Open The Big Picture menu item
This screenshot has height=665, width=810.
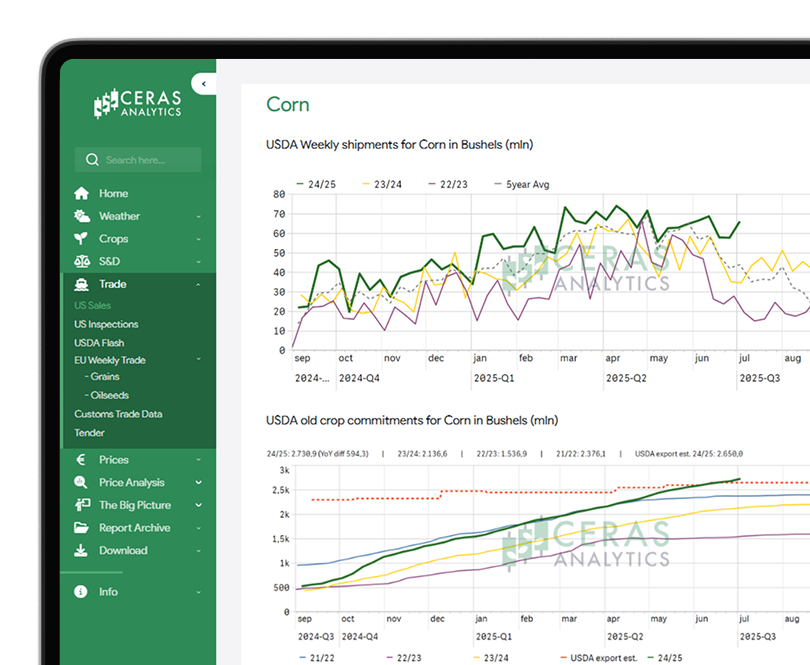pos(135,505)
